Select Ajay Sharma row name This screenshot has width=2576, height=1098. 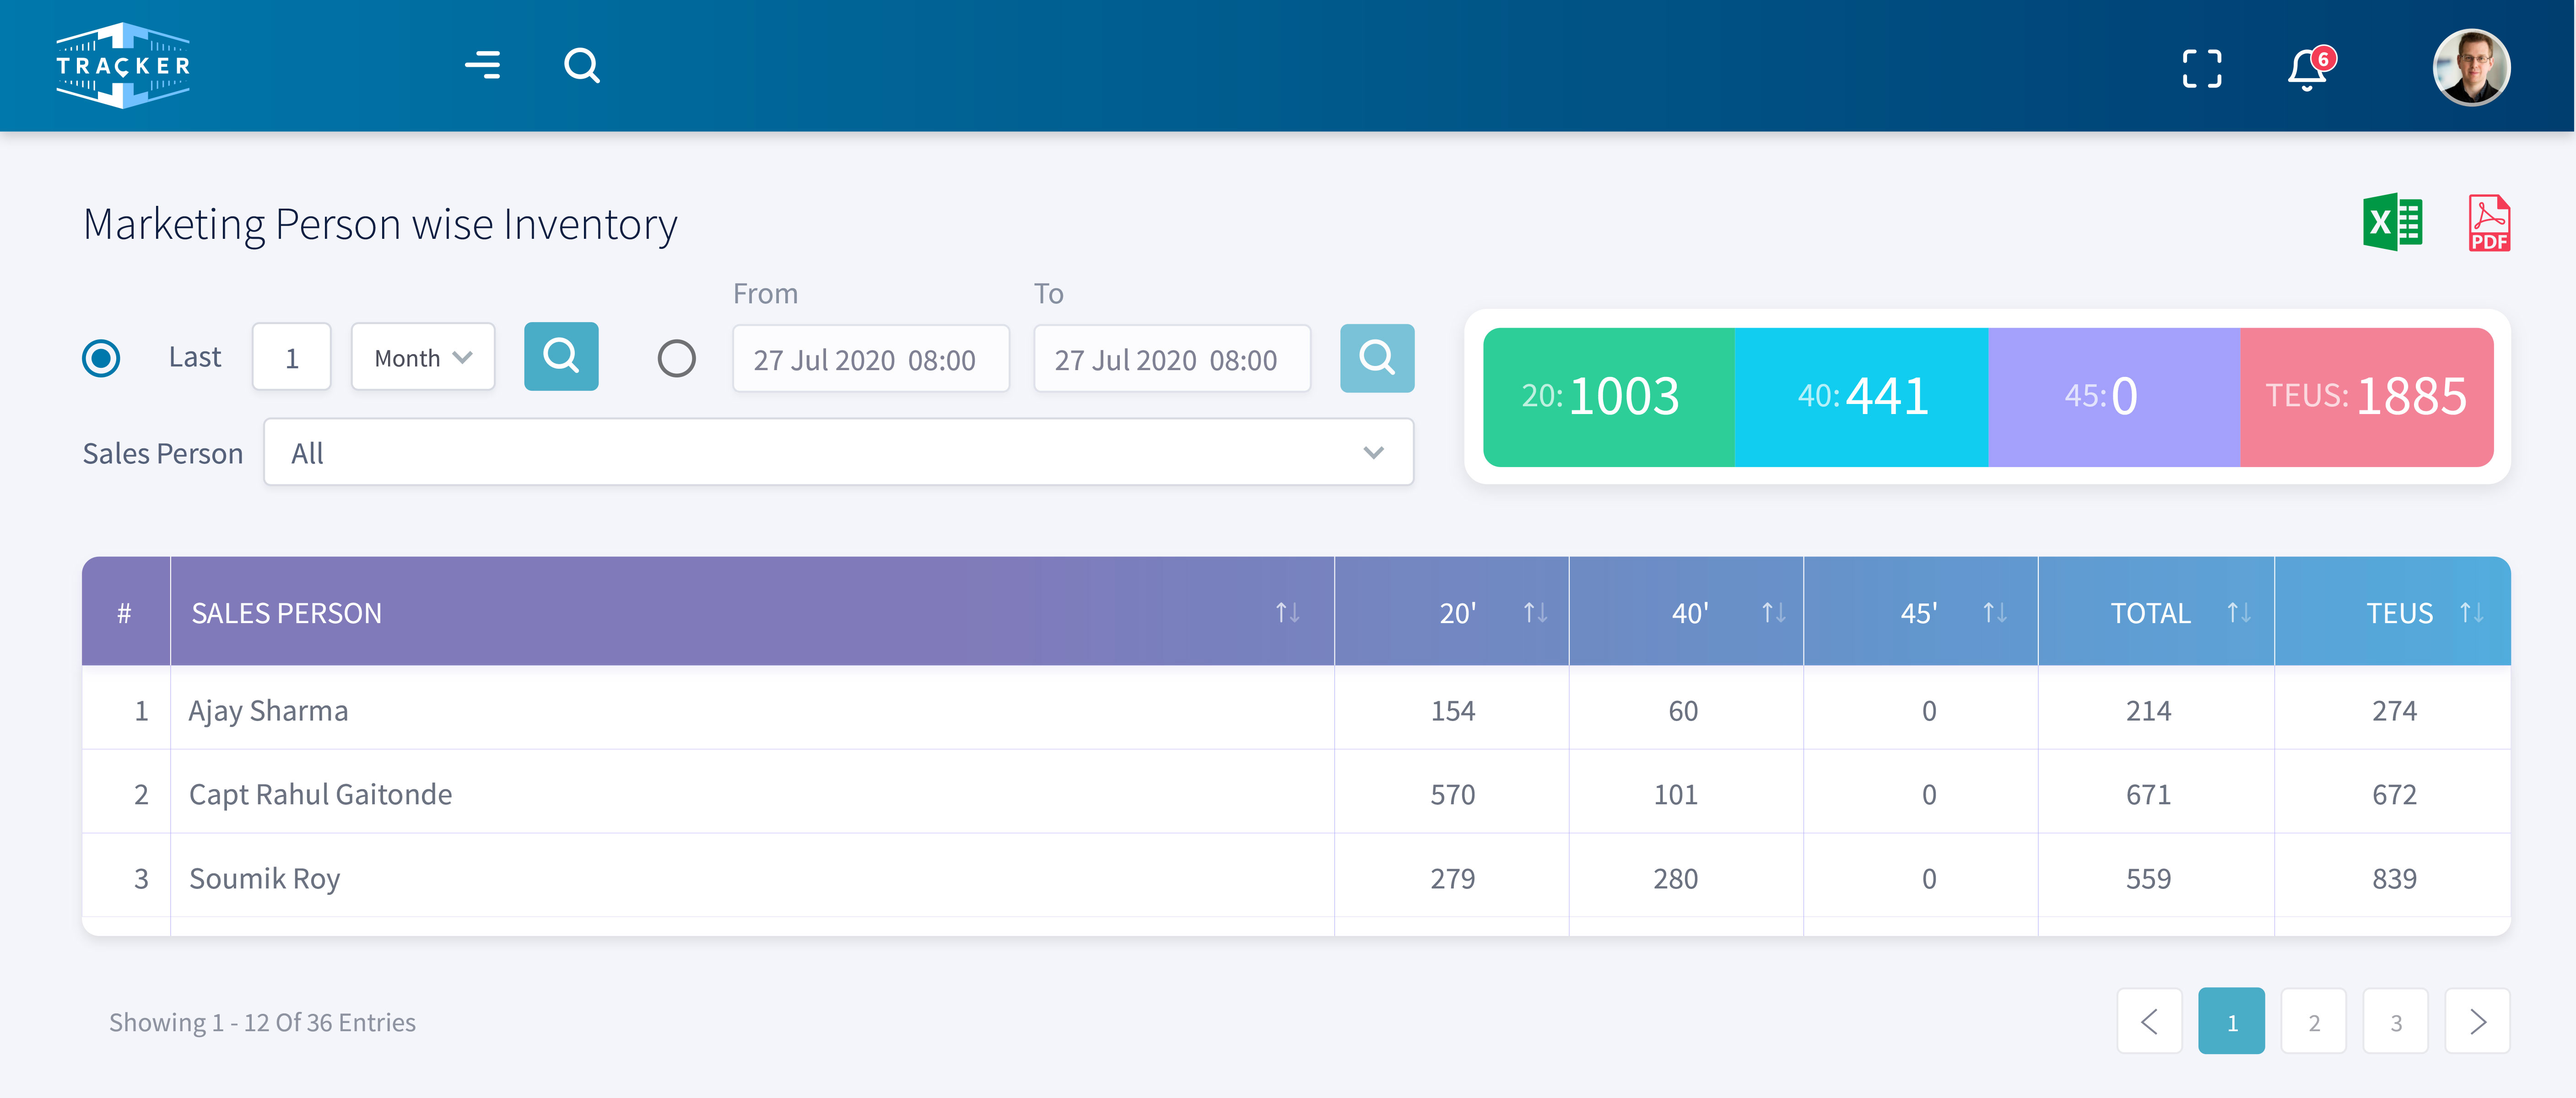pyautogui.click(x=269, y=711)
